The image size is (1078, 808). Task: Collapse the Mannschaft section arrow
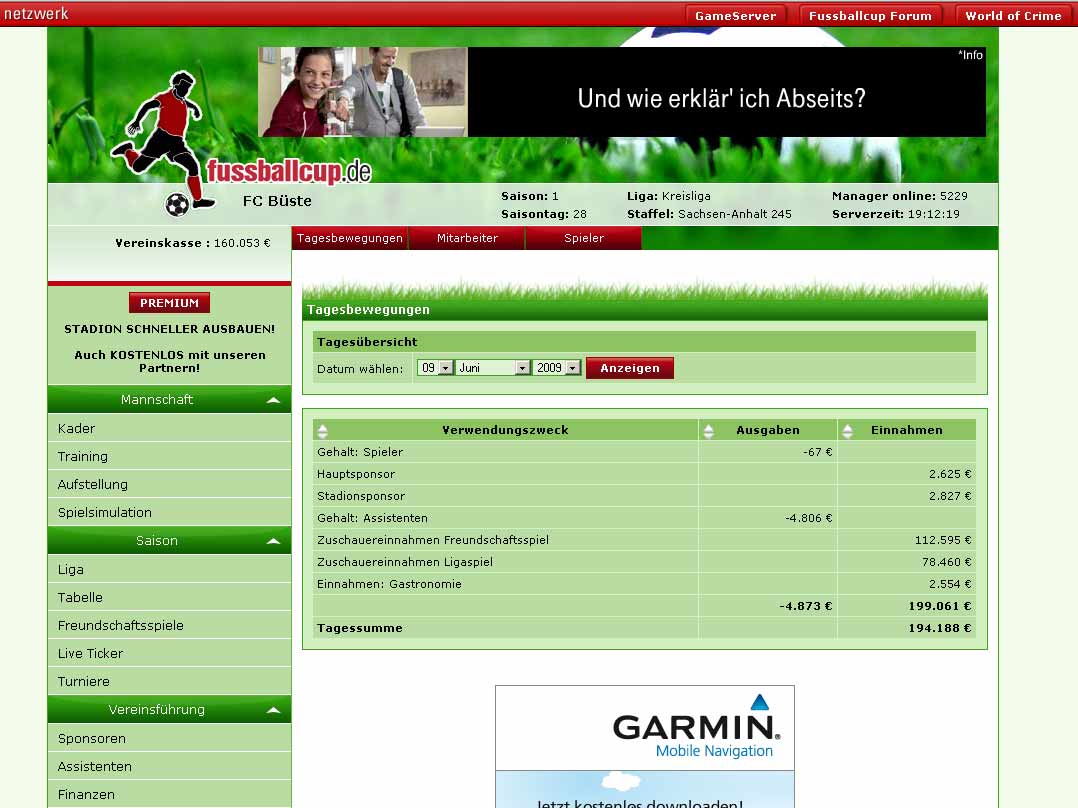(273, 400)
